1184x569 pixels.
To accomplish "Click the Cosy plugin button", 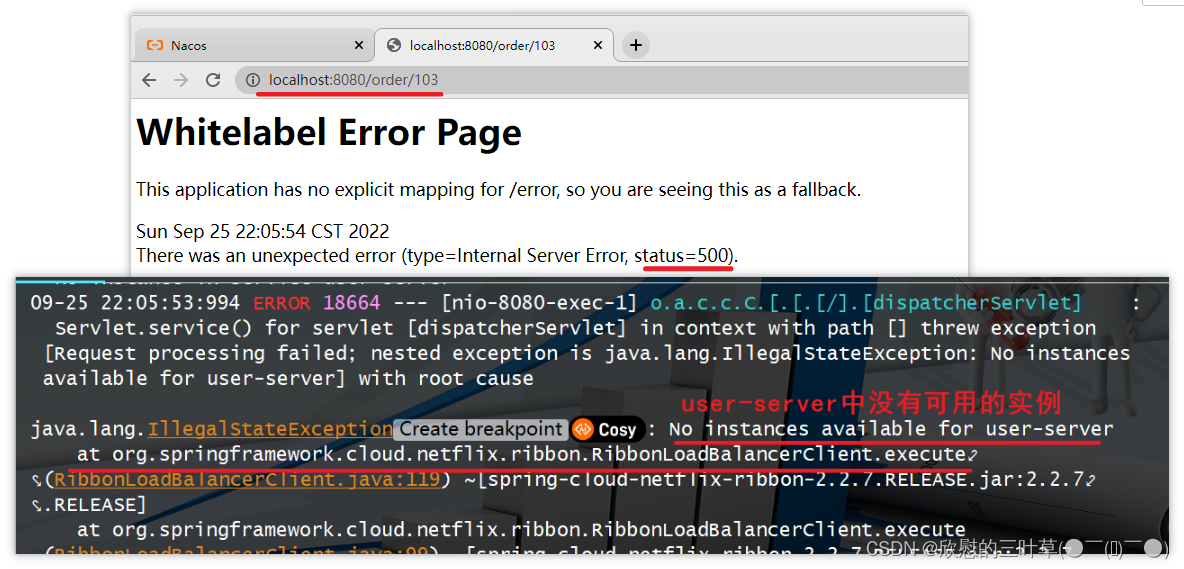I will tap(607, 429).
